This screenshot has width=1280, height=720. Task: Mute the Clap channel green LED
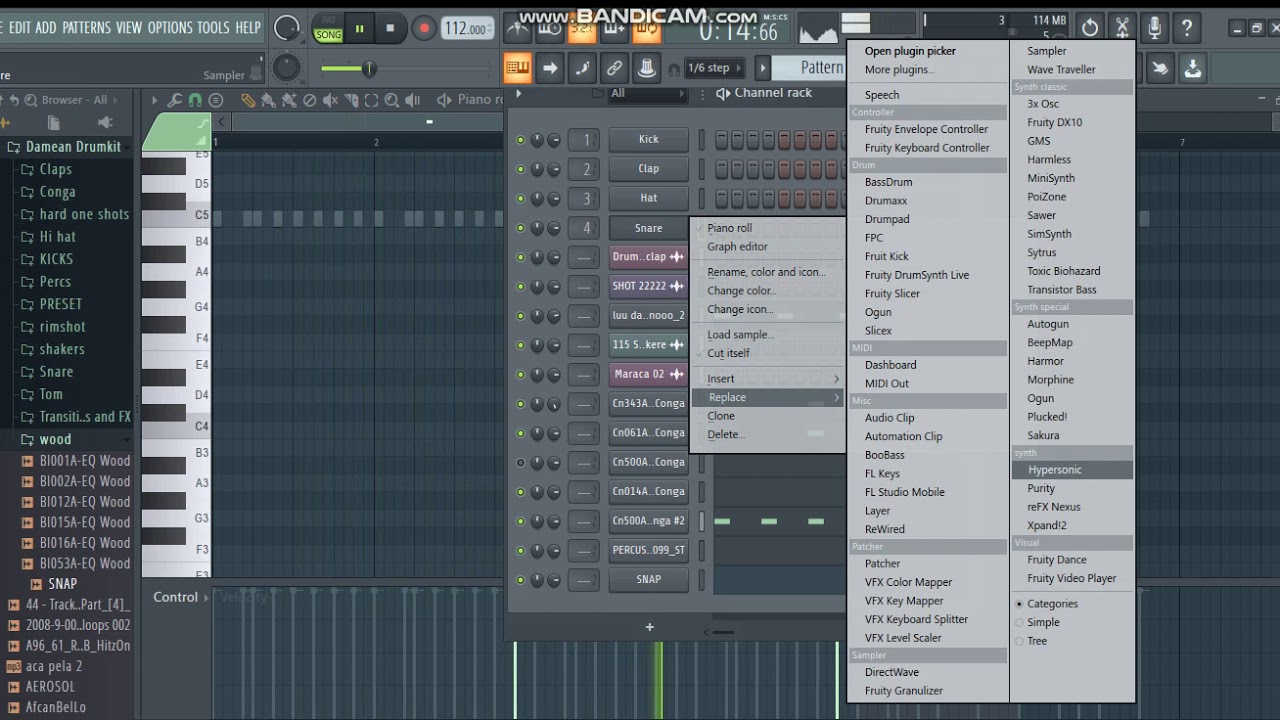click(520, 169)
